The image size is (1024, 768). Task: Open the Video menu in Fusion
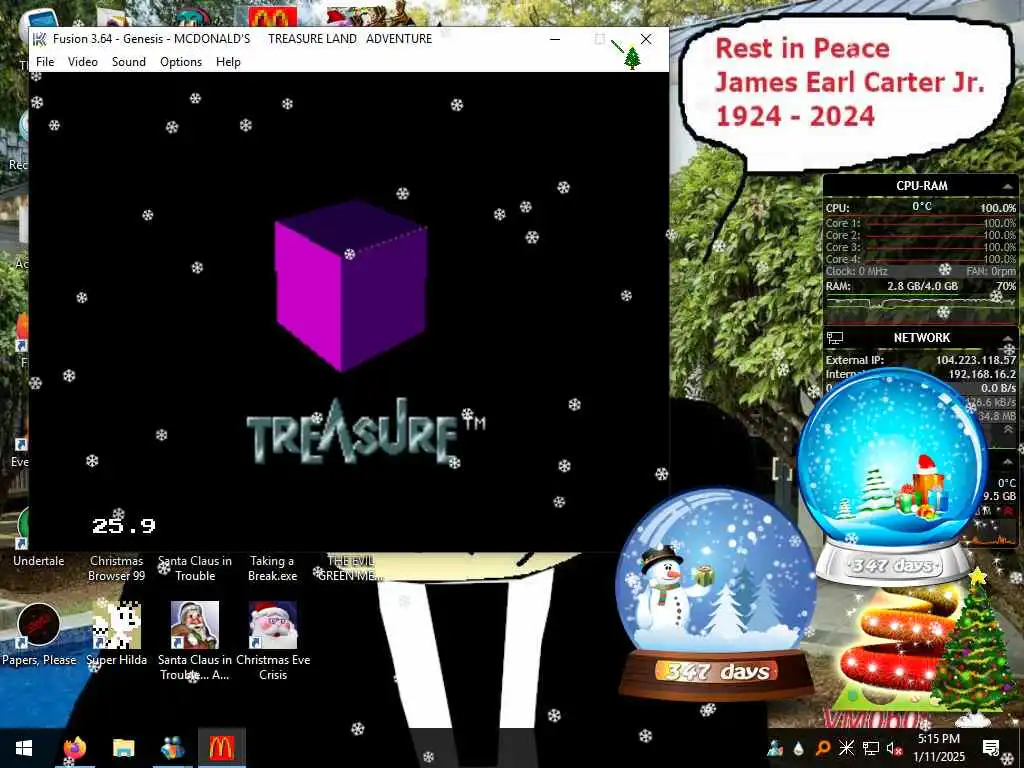click(83, 61)
